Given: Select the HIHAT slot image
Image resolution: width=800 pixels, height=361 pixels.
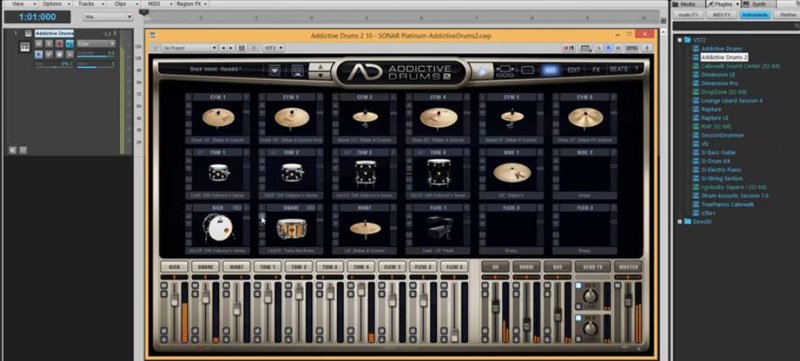Looking at the screenshot, I should click(x=365, y=228).
